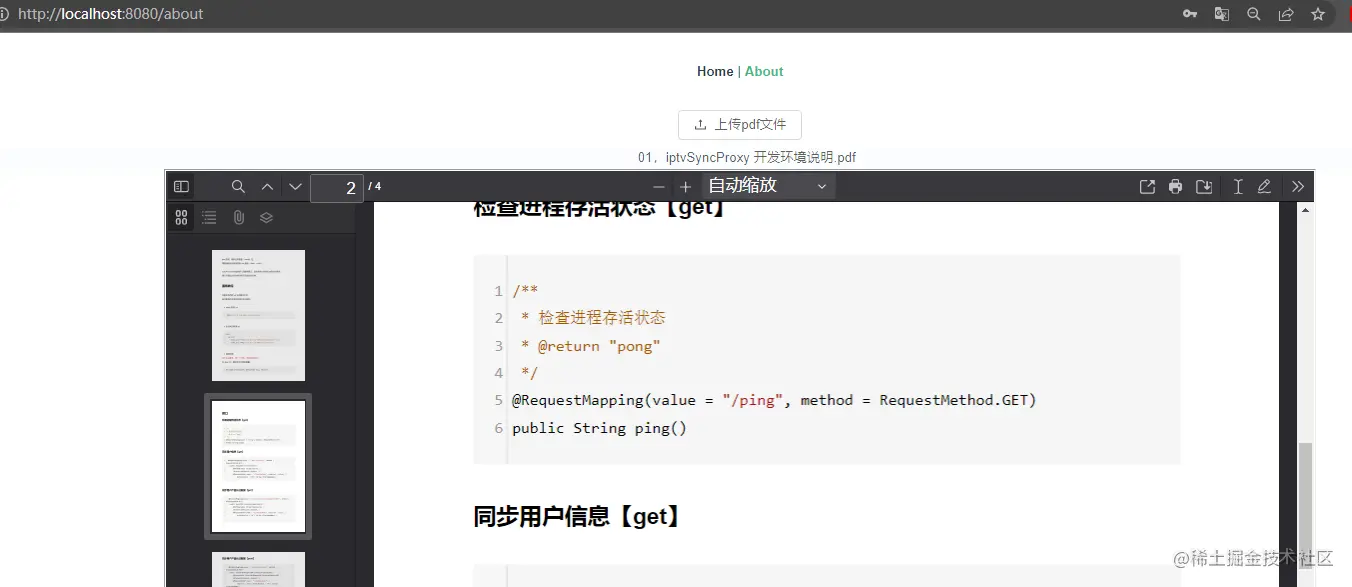
Task: Select the page 3 thumbnail
Action: coord(258,568)
